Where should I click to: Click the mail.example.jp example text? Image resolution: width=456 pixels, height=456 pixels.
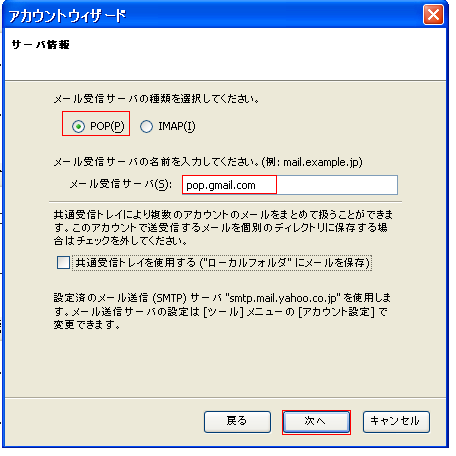click(x=321, y=162)
